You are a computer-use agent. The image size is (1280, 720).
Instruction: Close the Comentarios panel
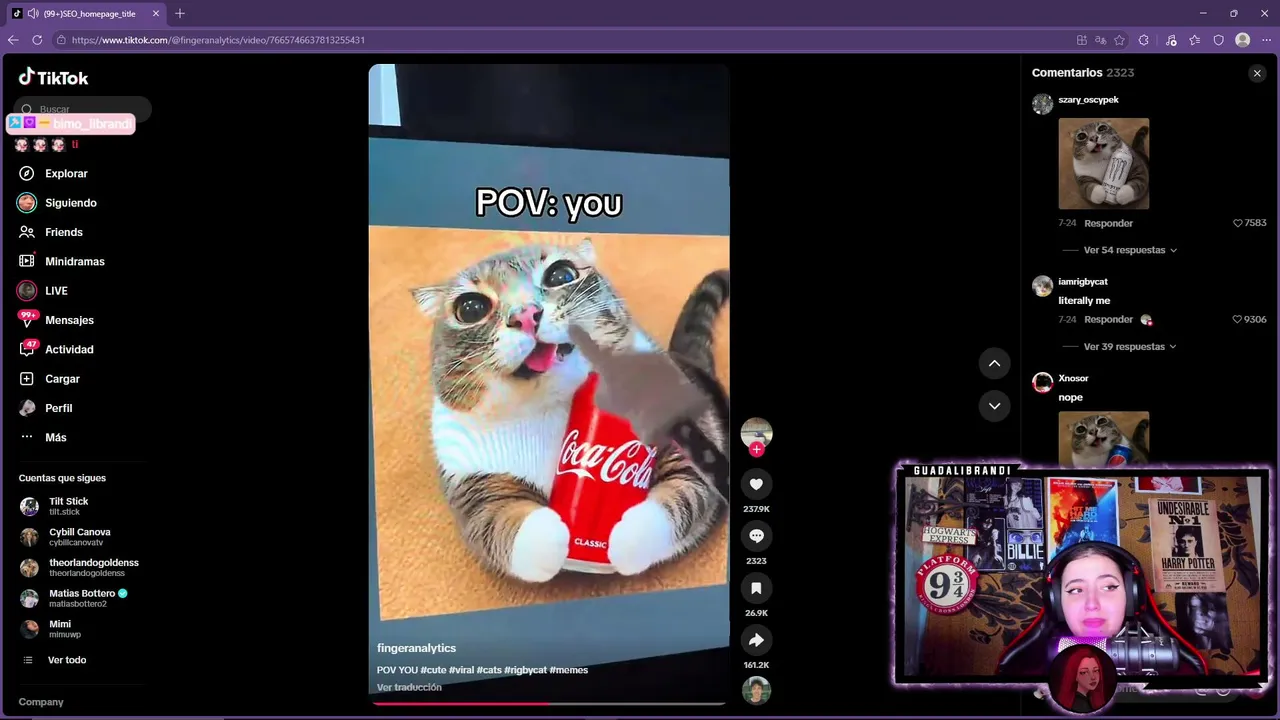point(1257,73)
